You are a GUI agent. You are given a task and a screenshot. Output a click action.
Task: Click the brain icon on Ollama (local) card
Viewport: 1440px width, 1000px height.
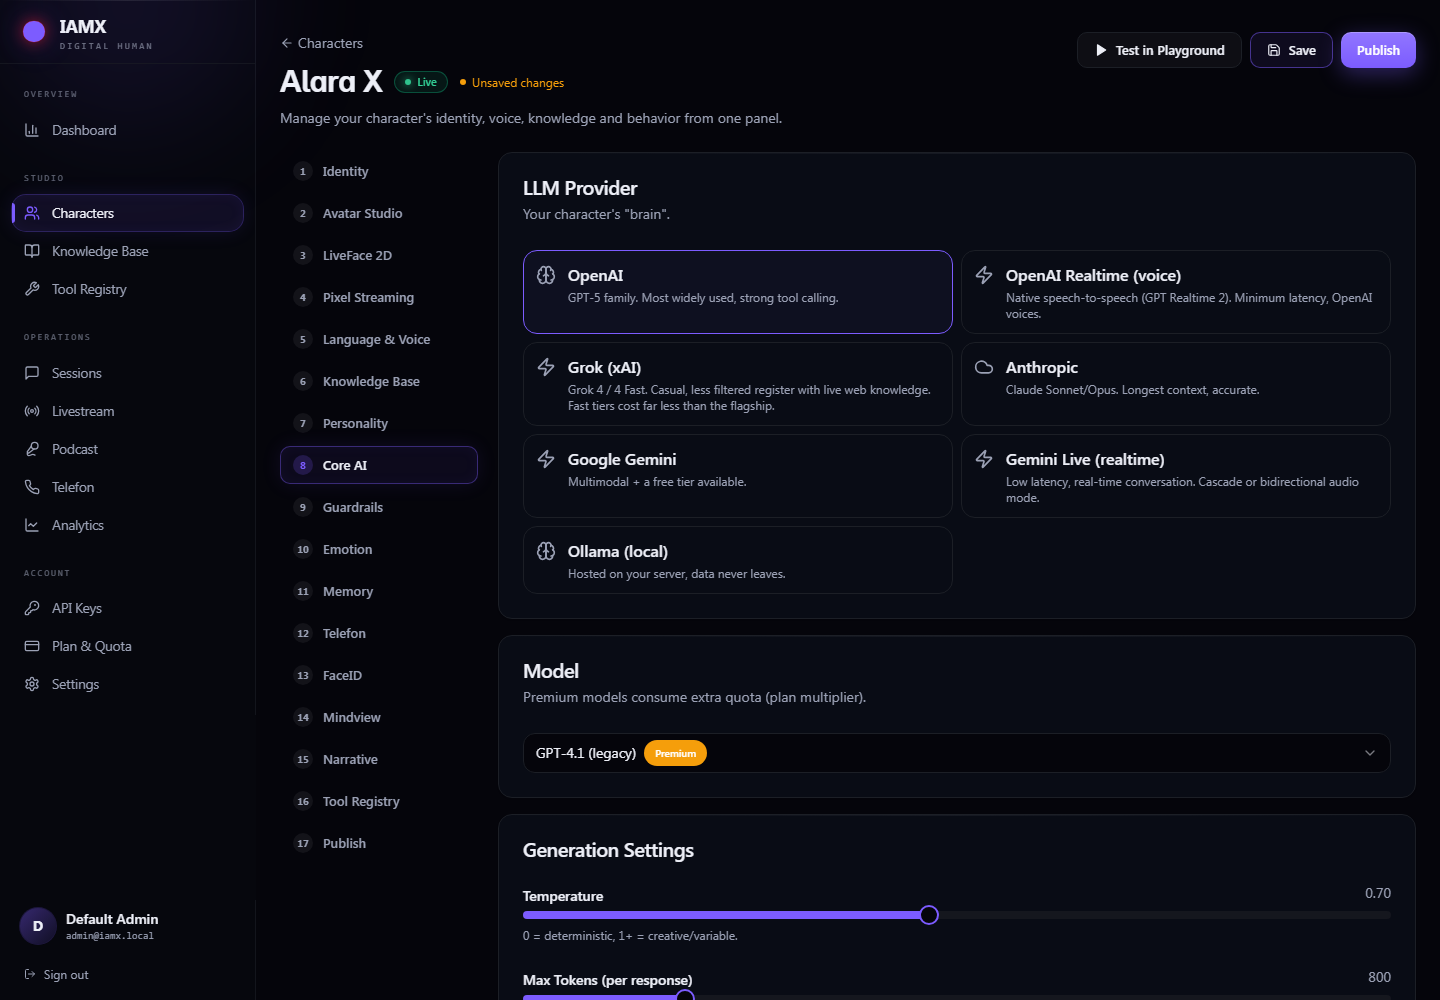point(546,551)
